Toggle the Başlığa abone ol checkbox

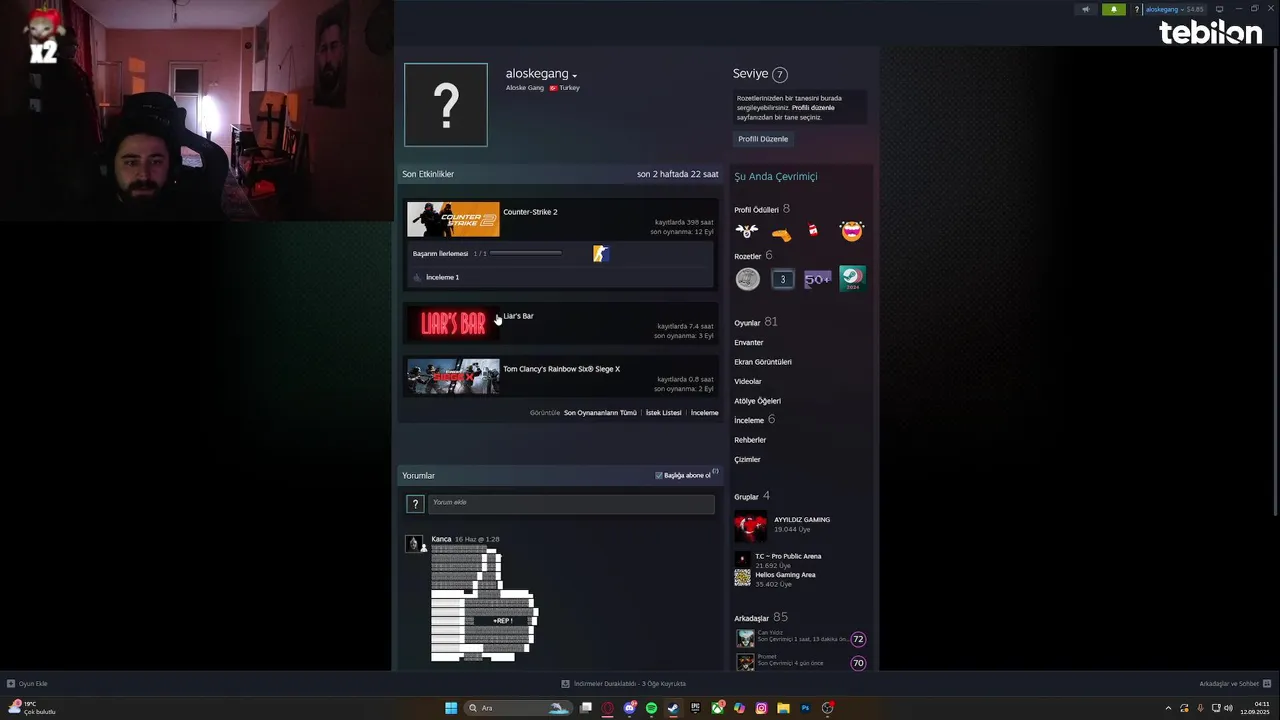659,476
